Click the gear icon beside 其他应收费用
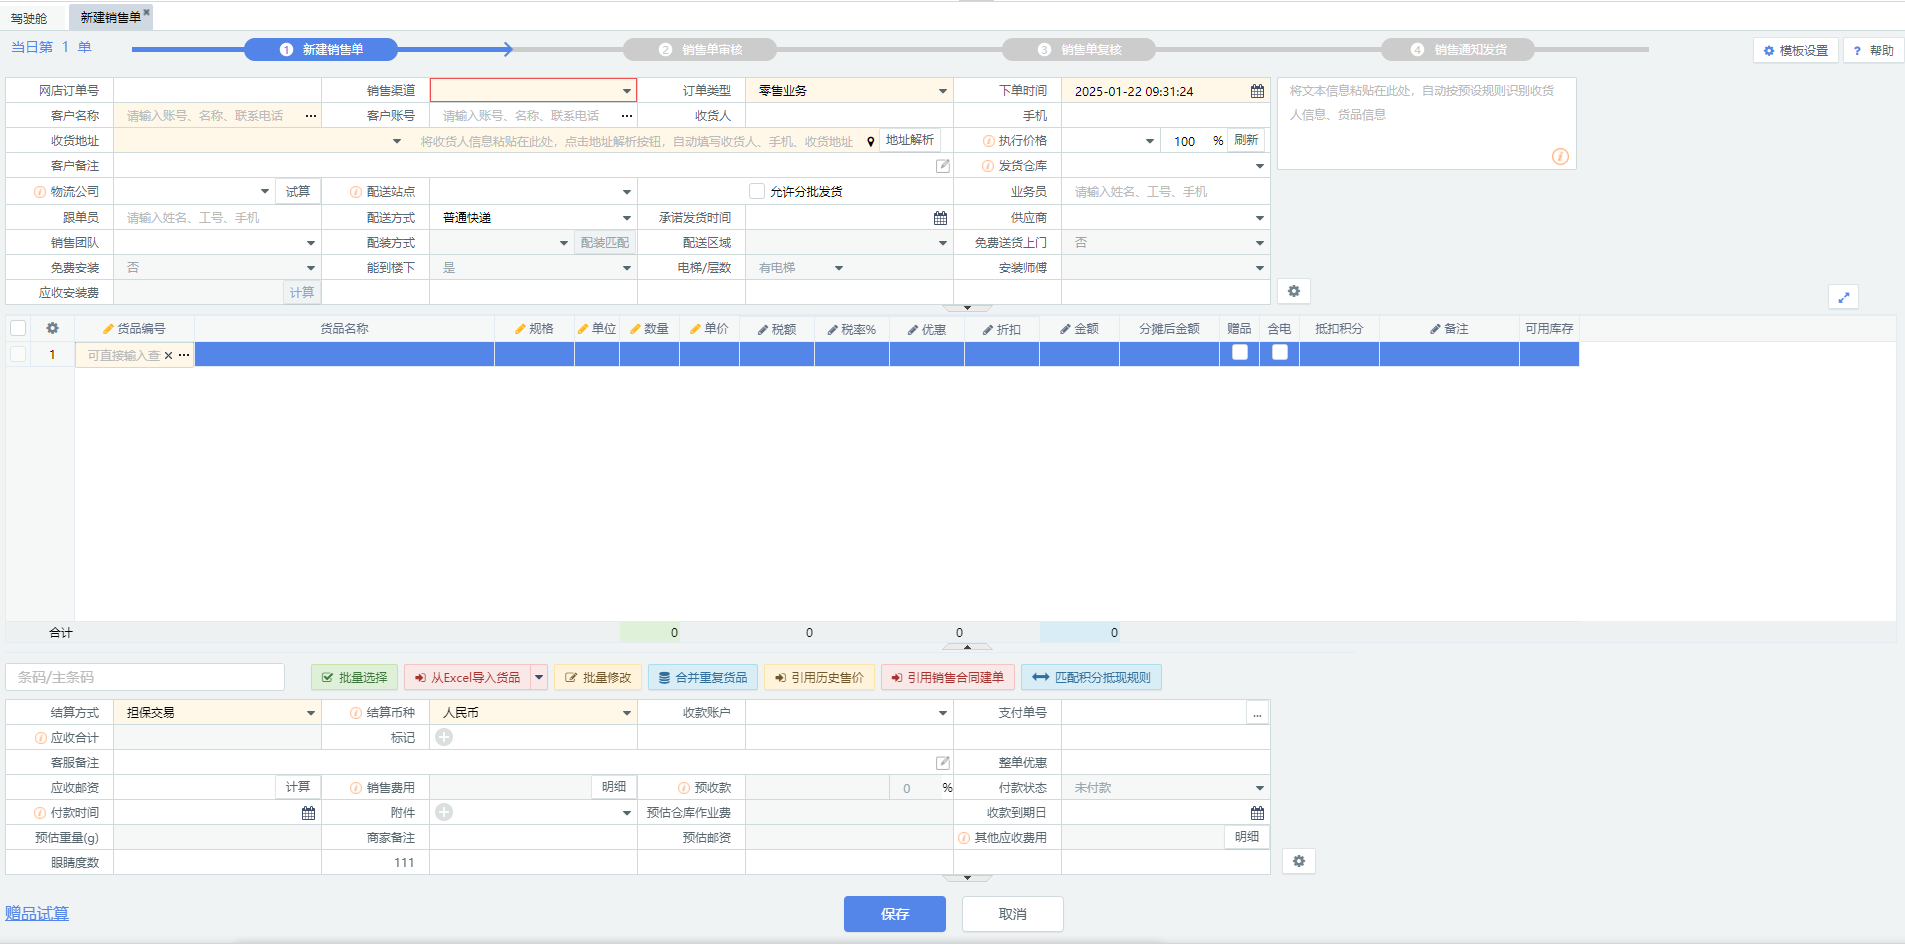The height and width of the screenshot is (945, 1905). click(1298, 861)
